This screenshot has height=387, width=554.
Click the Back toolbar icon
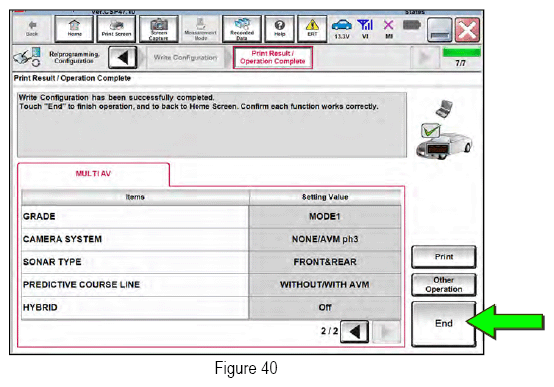32,29
